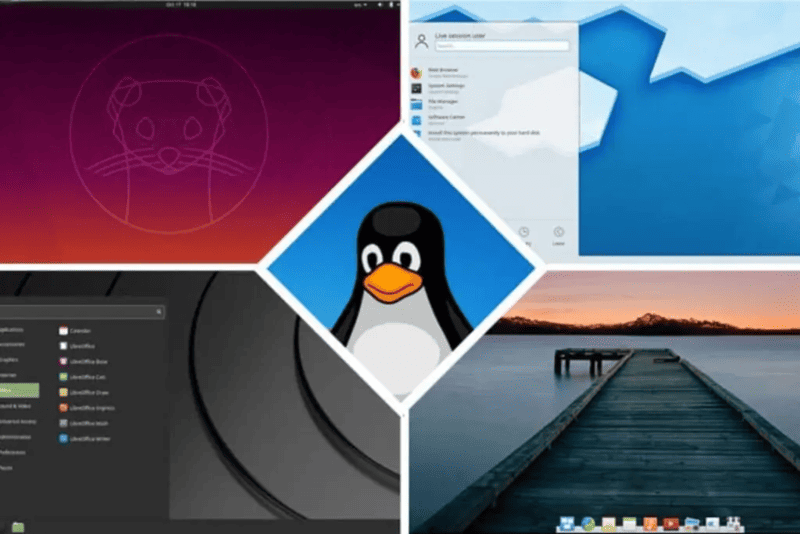This screenshot has height=534, width=800.
Task: Select the Sound & Video category
Action: click(16, 406)
